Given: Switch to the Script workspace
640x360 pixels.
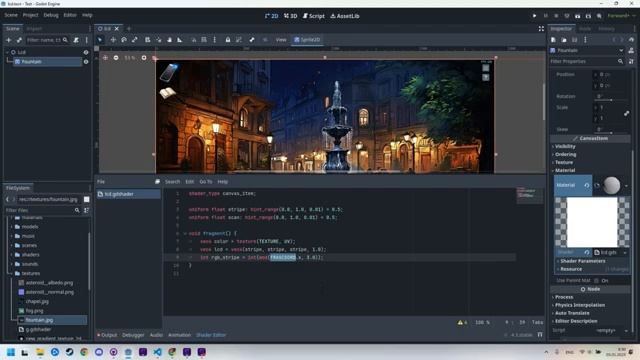Looking at the screenshot, I should [x=313, y=16].
